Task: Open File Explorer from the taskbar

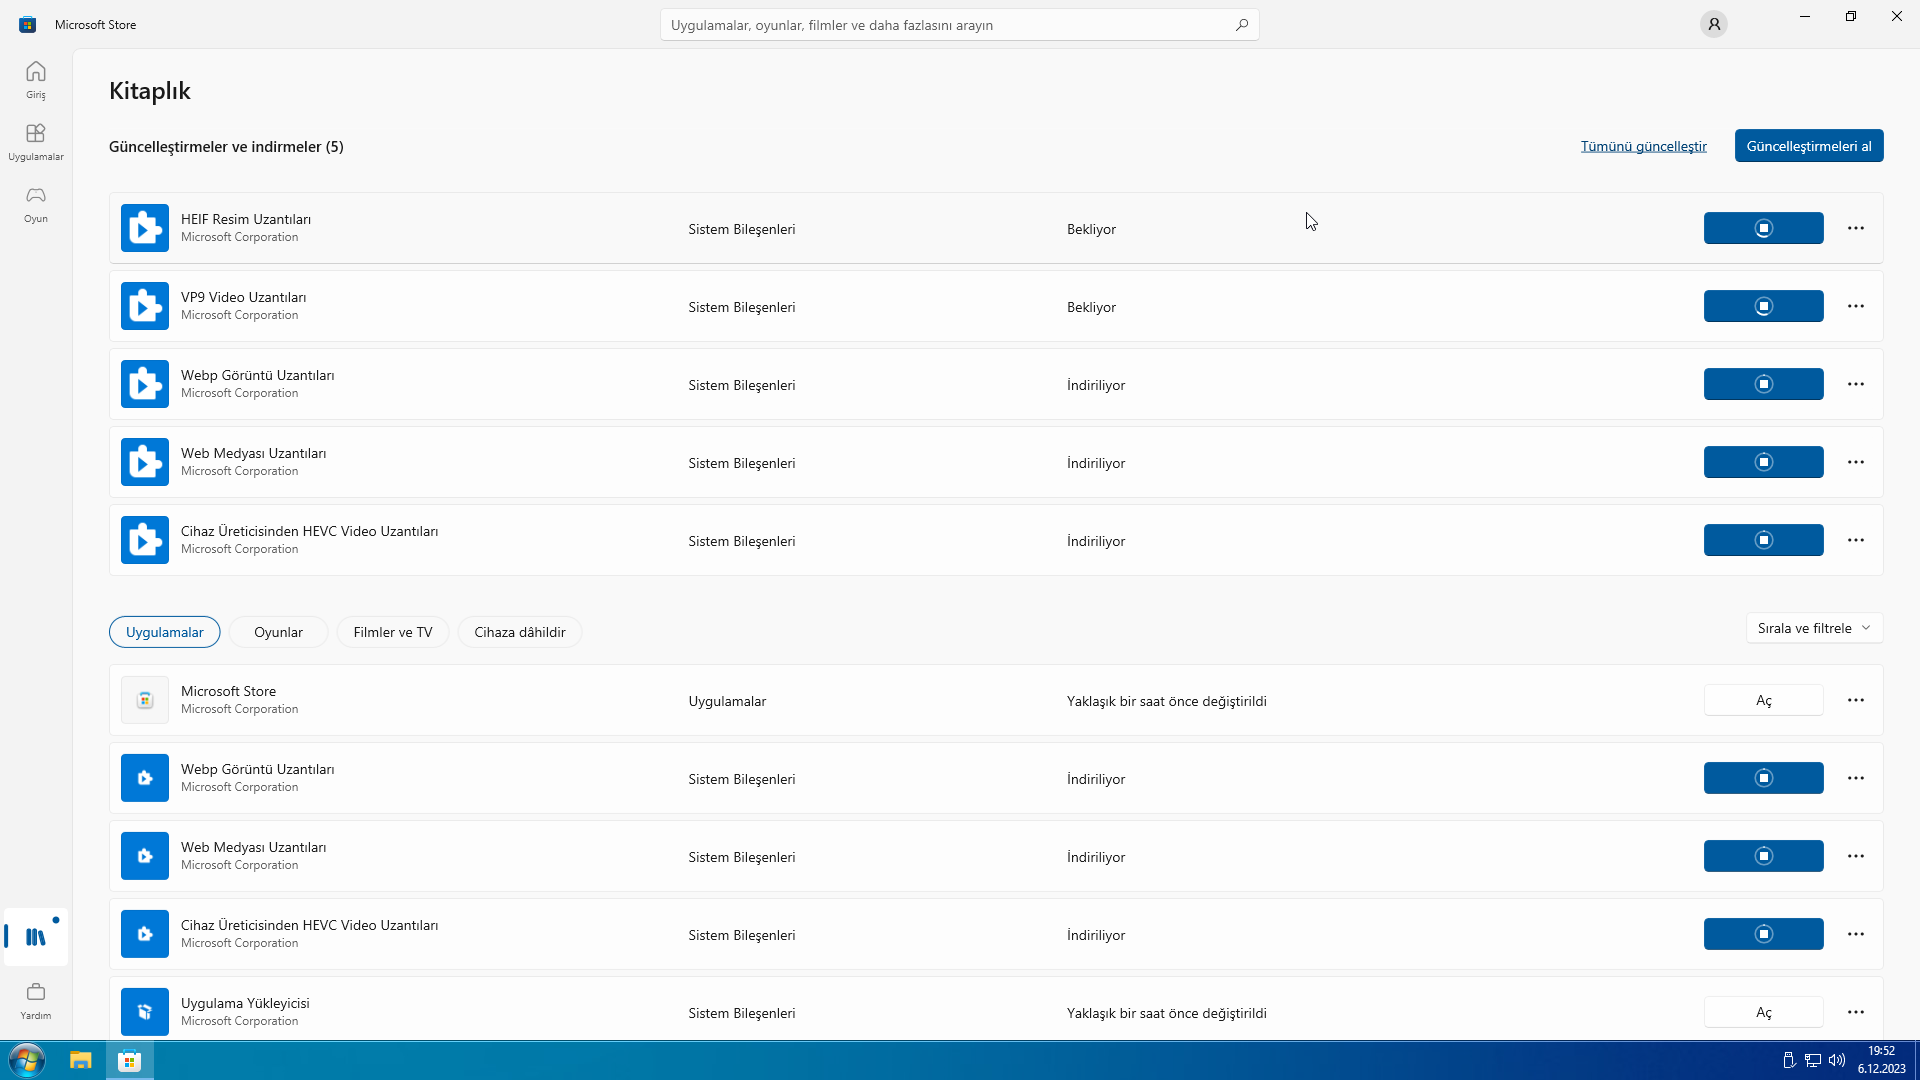Action: click(x=81, y=1060)
